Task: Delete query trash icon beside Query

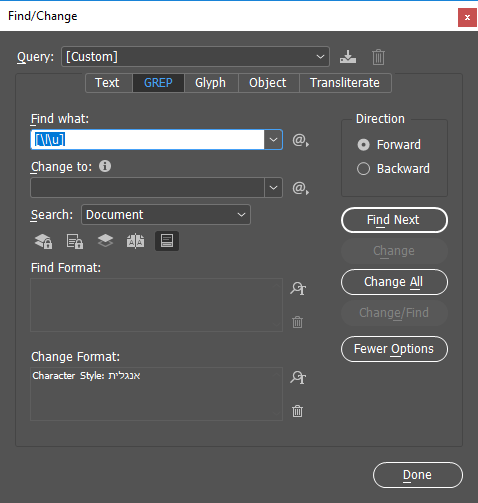Action: pyautogui.click(x=378, y=57)
